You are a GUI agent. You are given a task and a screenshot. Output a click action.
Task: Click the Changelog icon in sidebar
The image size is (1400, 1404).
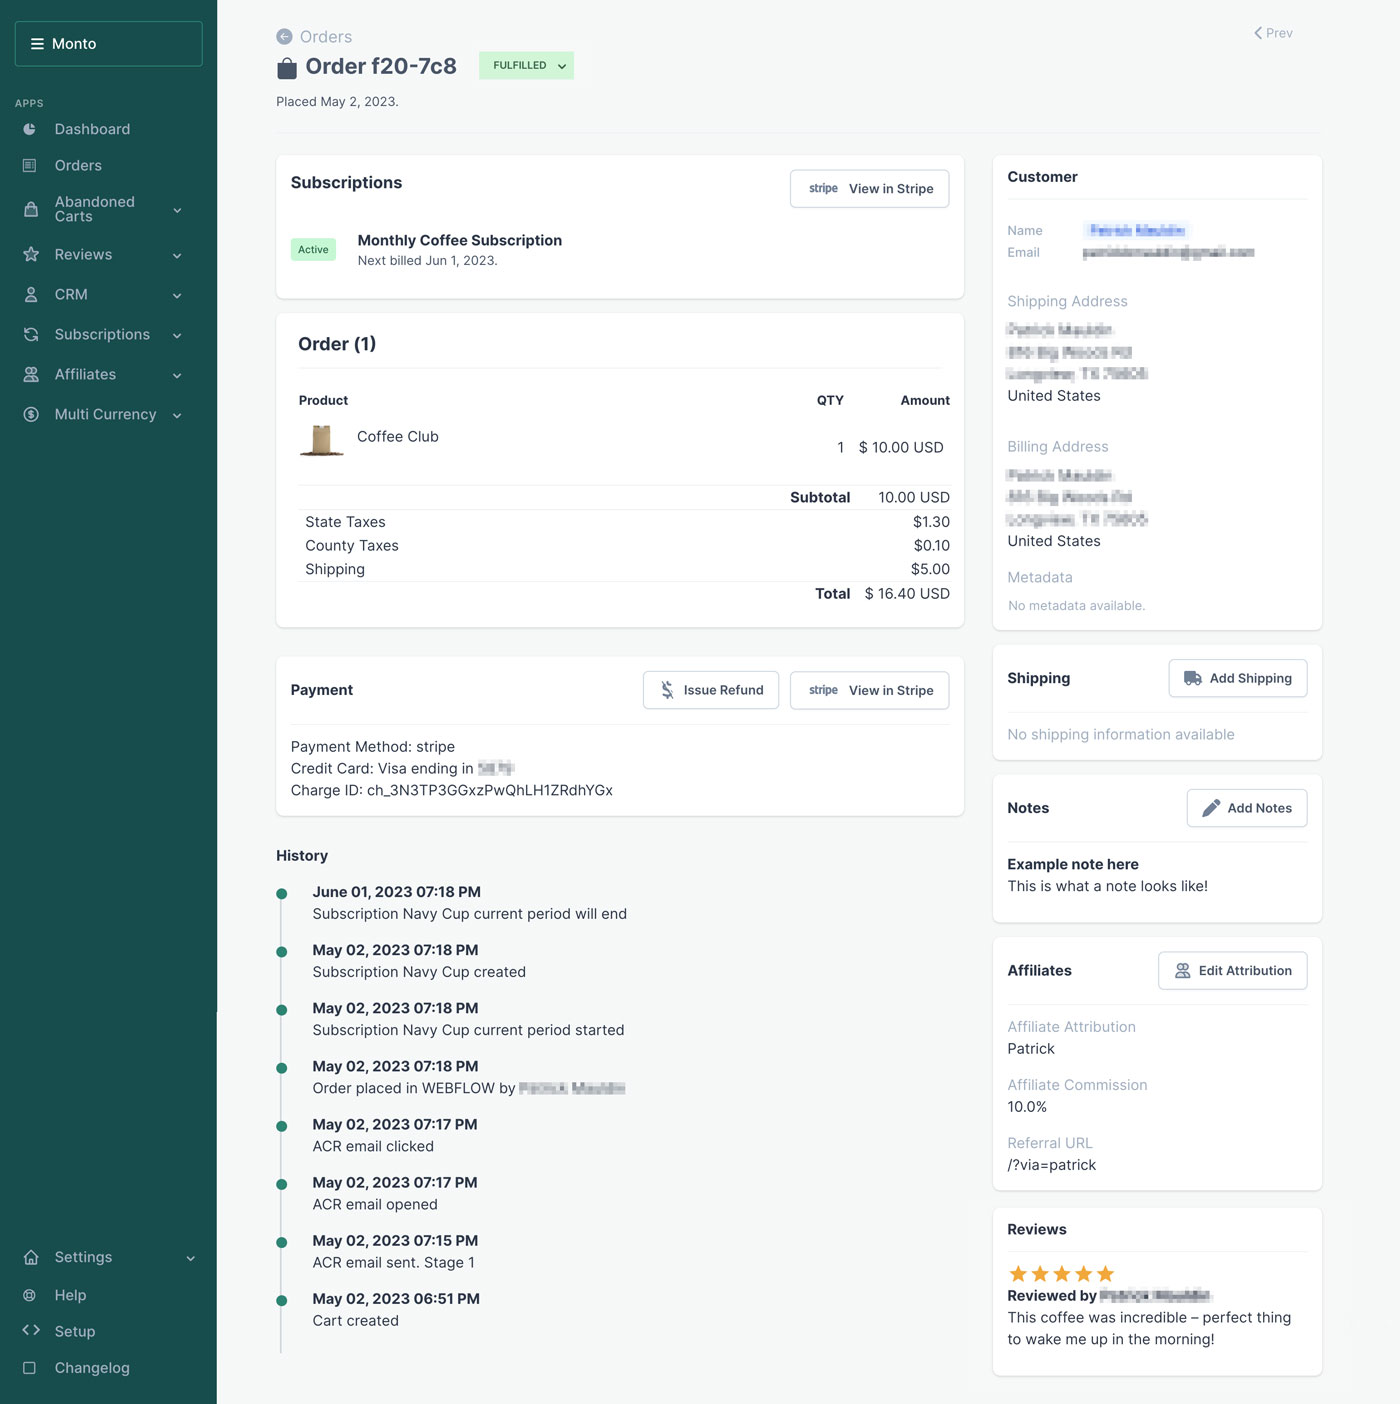pyautogui.click(x=31, y=1367)
